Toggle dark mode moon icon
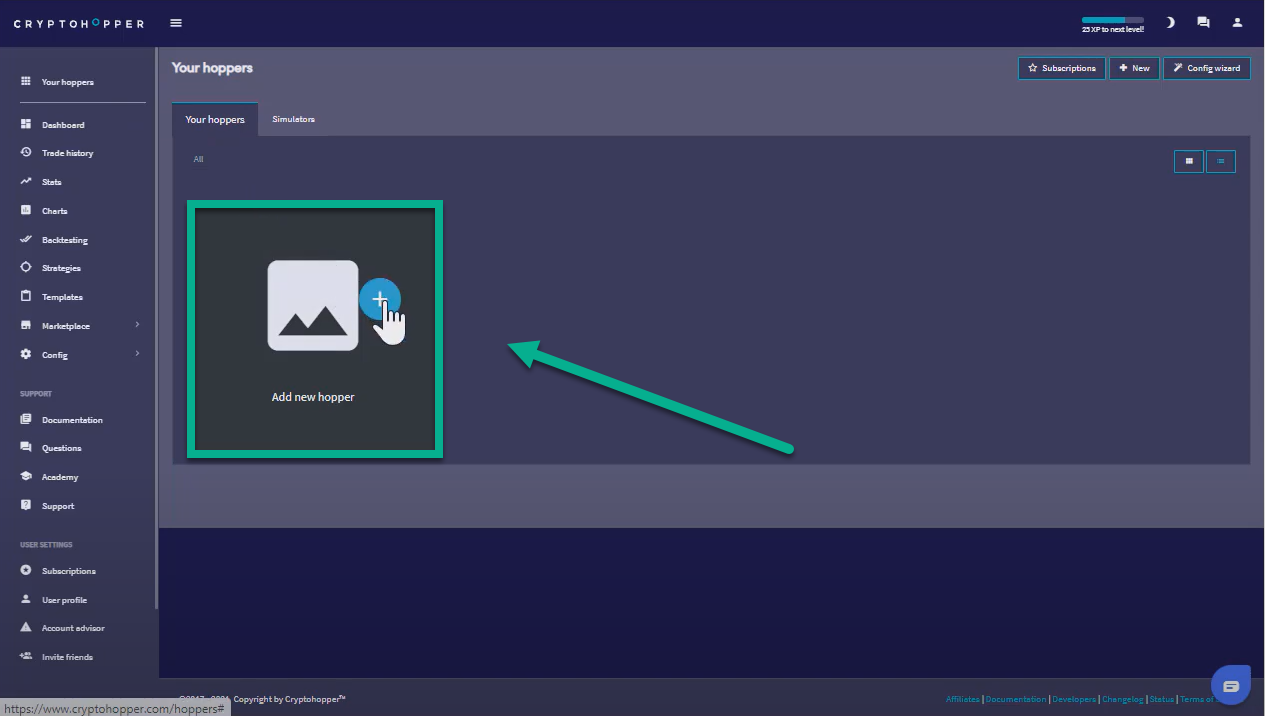The width and height of the screenshot is (1265, 716). pos(1170,23)
